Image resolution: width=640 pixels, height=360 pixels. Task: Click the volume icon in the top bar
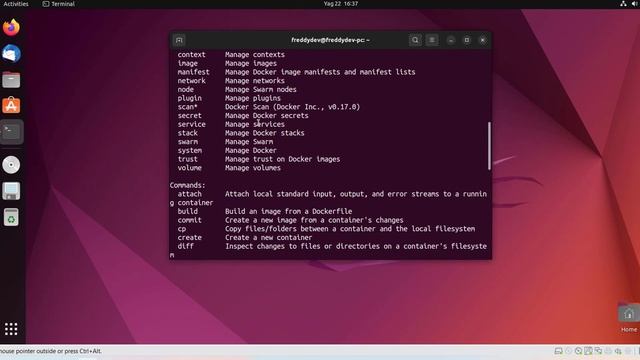pos(636,4)
